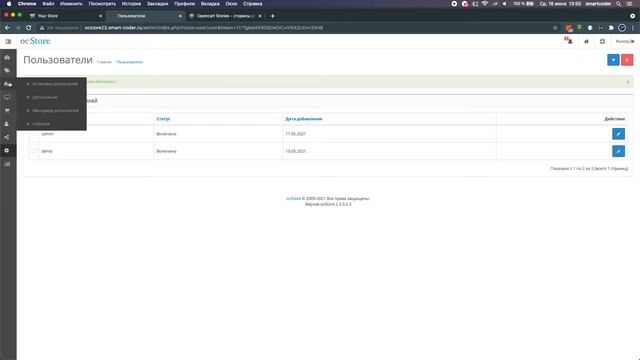Viewport: 640px width, 360px height.
Task: Open macOS Spotlight search icon
Action: point(619,4)
